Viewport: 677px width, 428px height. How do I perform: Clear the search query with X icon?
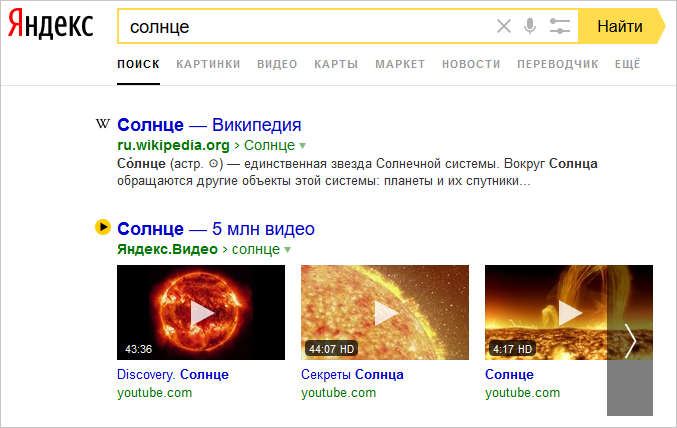click(503, 26)
